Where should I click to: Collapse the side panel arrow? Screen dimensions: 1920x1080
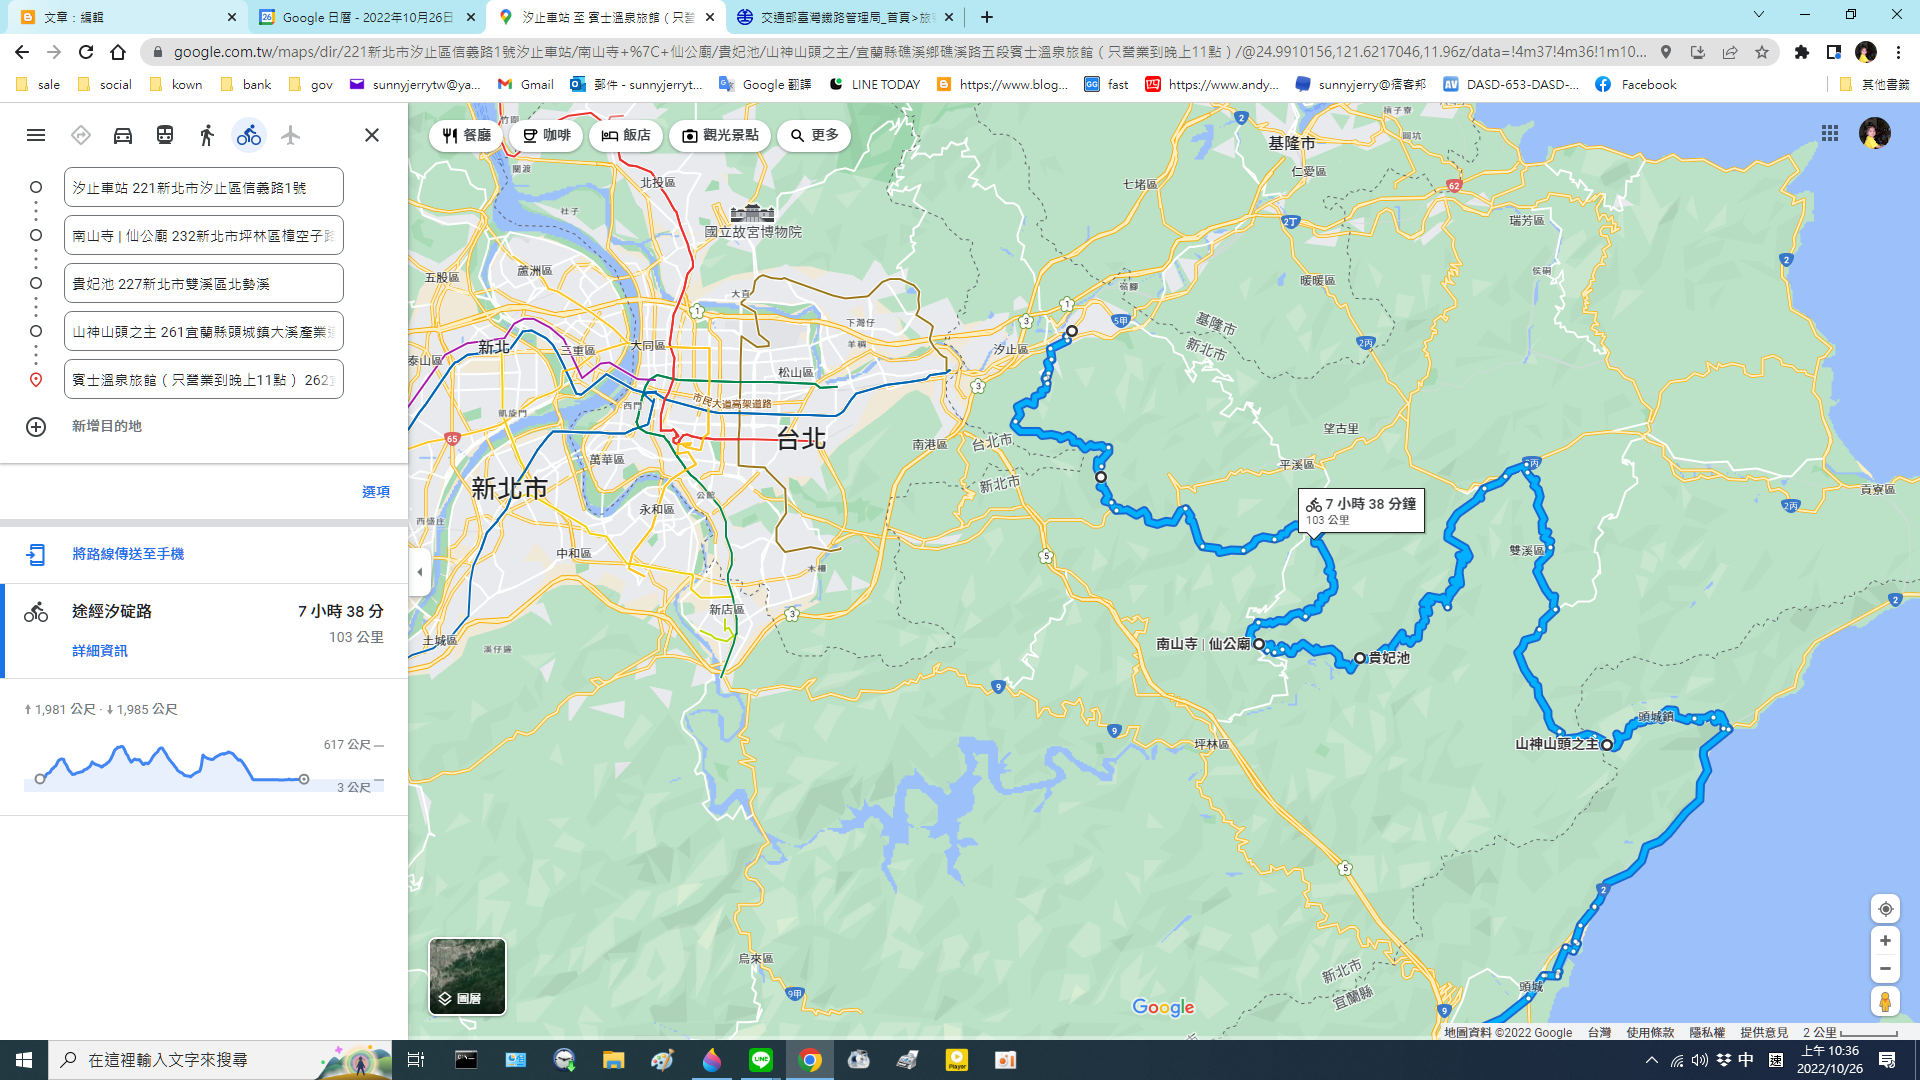coord(420,572)
